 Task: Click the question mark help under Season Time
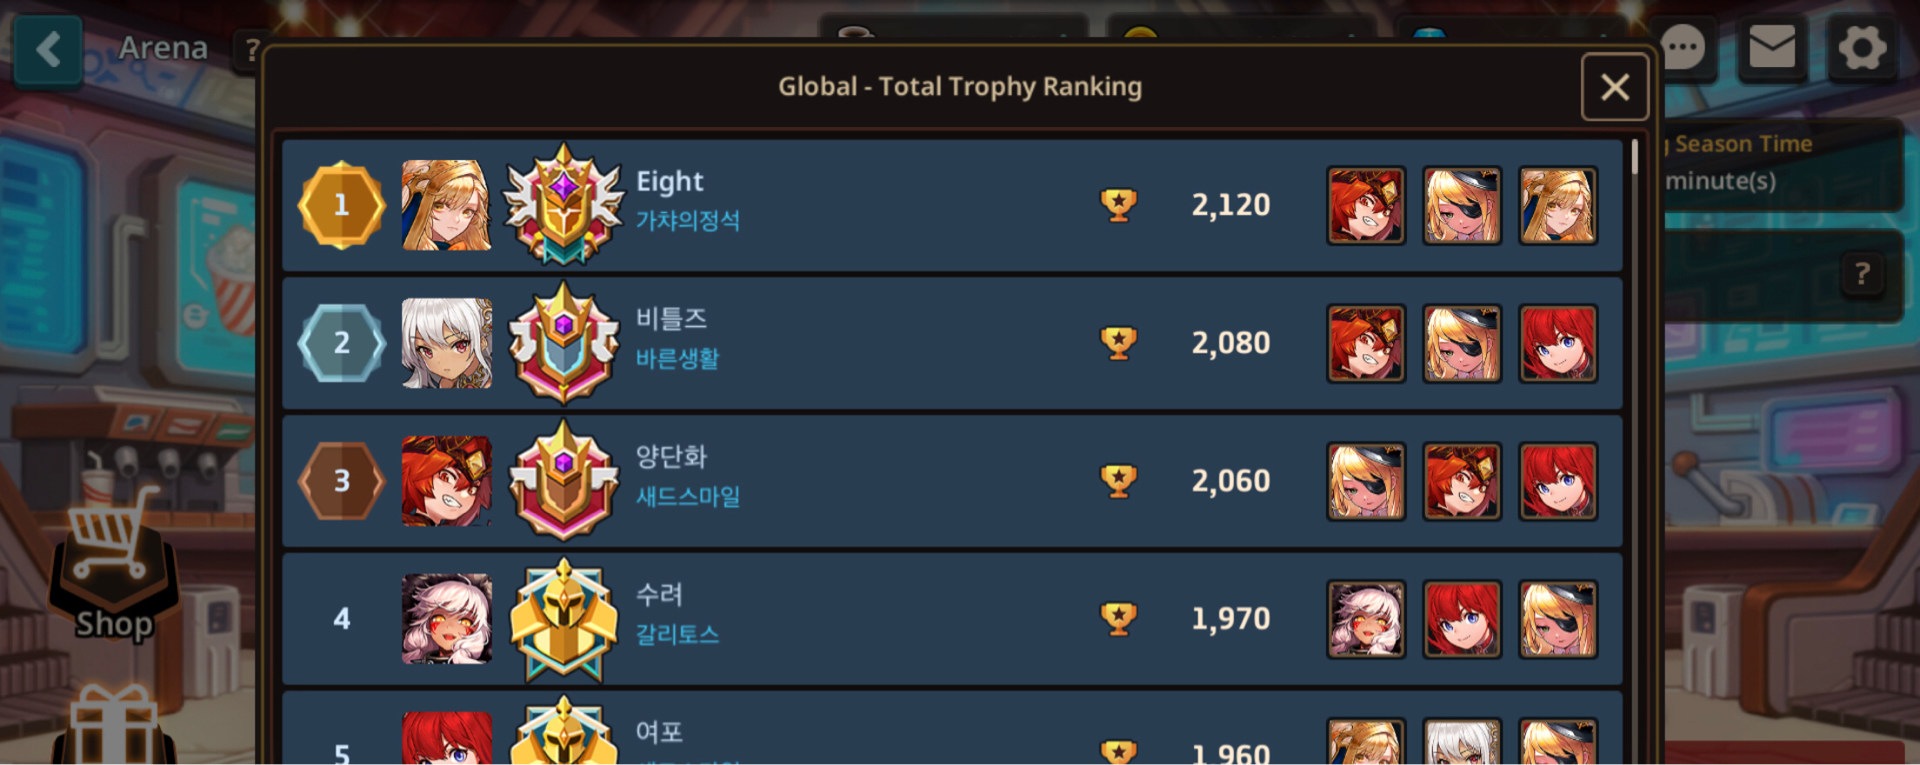coord(1862,274)
